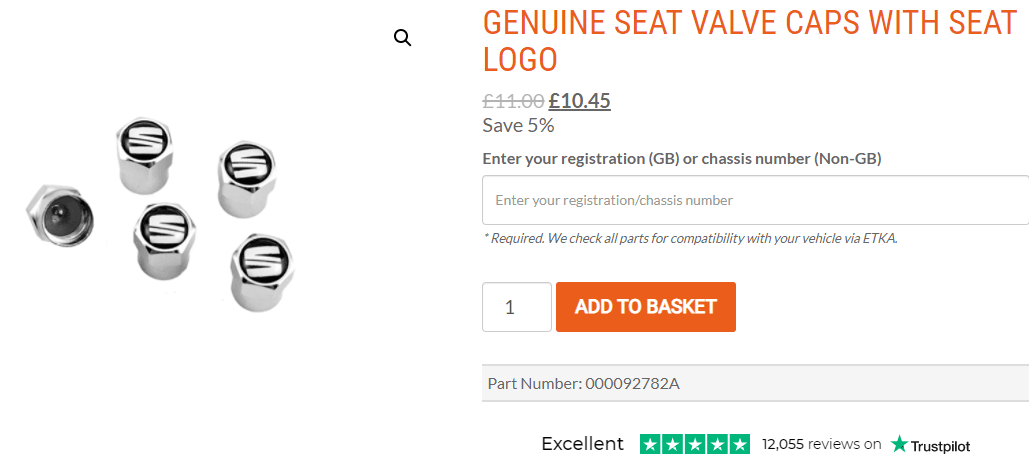Click the center SEAT logo valve cap
This screenshot has height=465, width=1029.
[x=163, y=240]
